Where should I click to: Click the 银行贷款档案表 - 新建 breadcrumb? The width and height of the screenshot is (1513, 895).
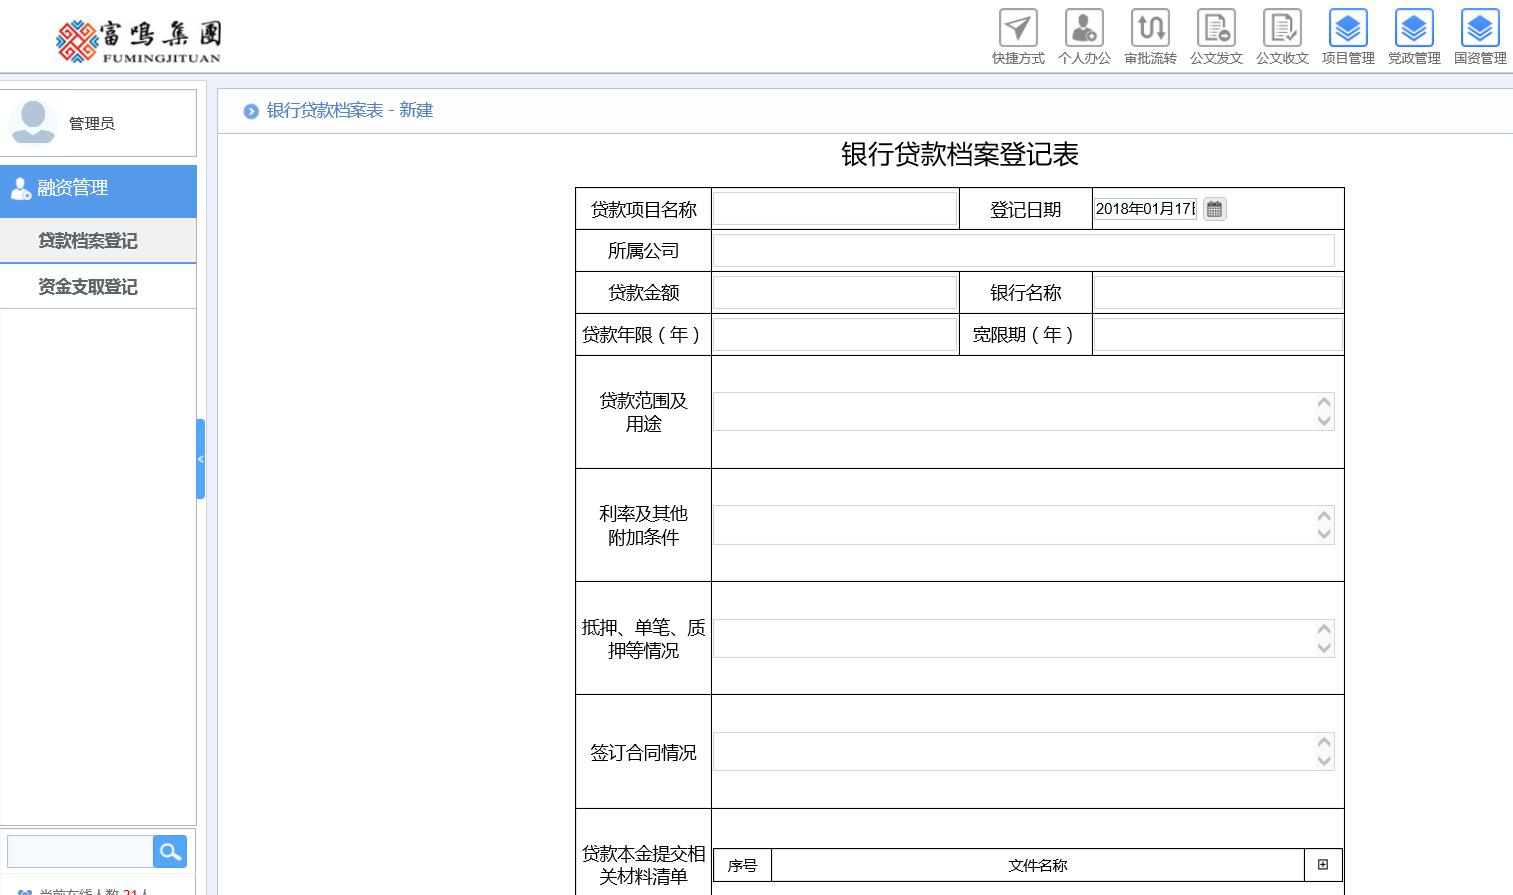[x=349, y=111]
